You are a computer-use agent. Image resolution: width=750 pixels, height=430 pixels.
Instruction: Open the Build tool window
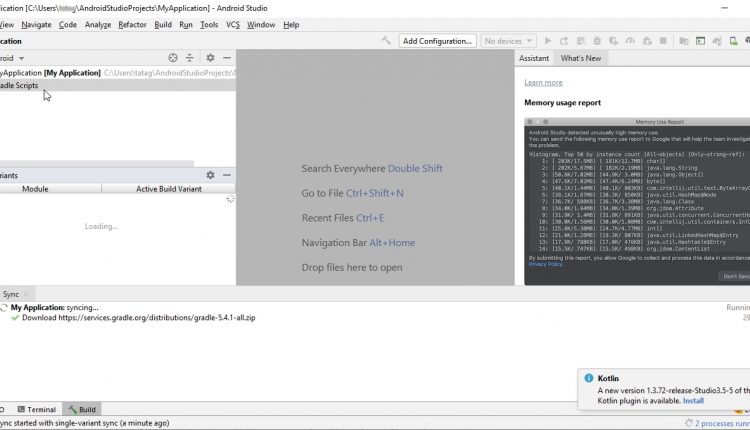(82, 409)
